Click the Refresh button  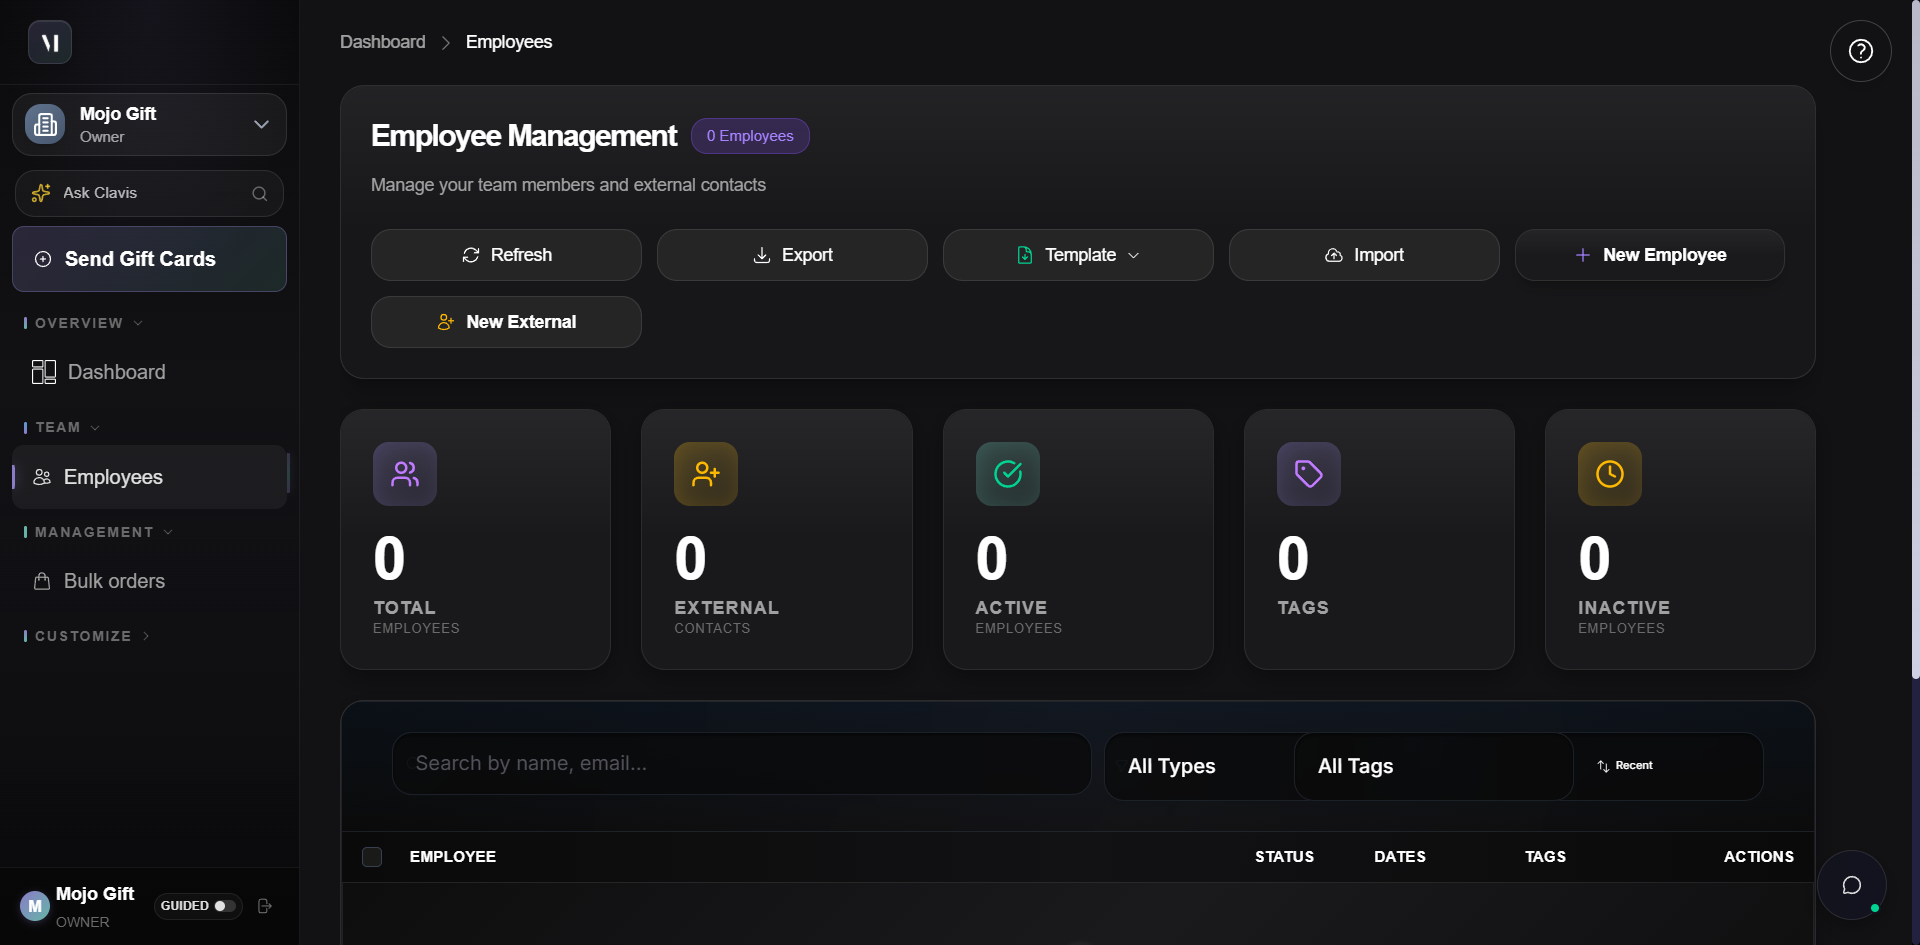point(506,255)
